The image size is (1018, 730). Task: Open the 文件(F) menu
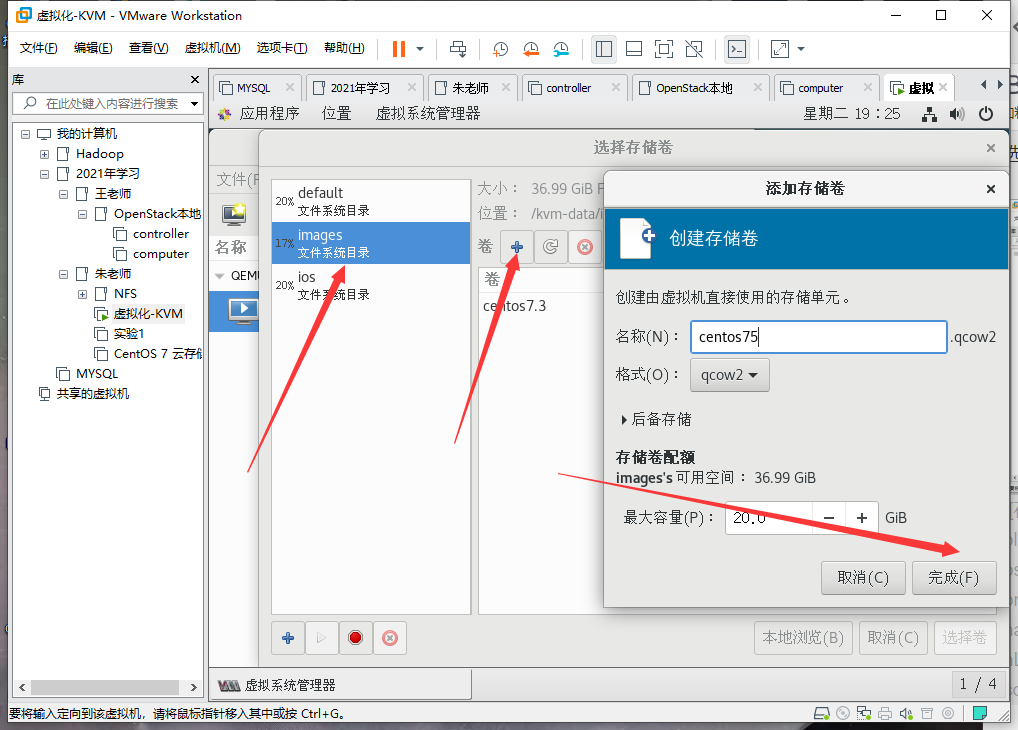(x=38, y=48)
